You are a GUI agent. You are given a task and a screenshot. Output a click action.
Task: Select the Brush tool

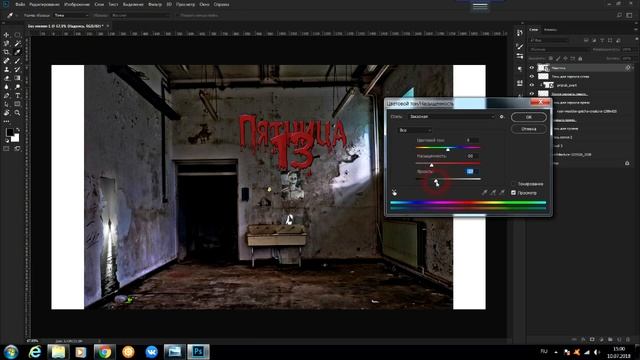click(x=17, y=60)
